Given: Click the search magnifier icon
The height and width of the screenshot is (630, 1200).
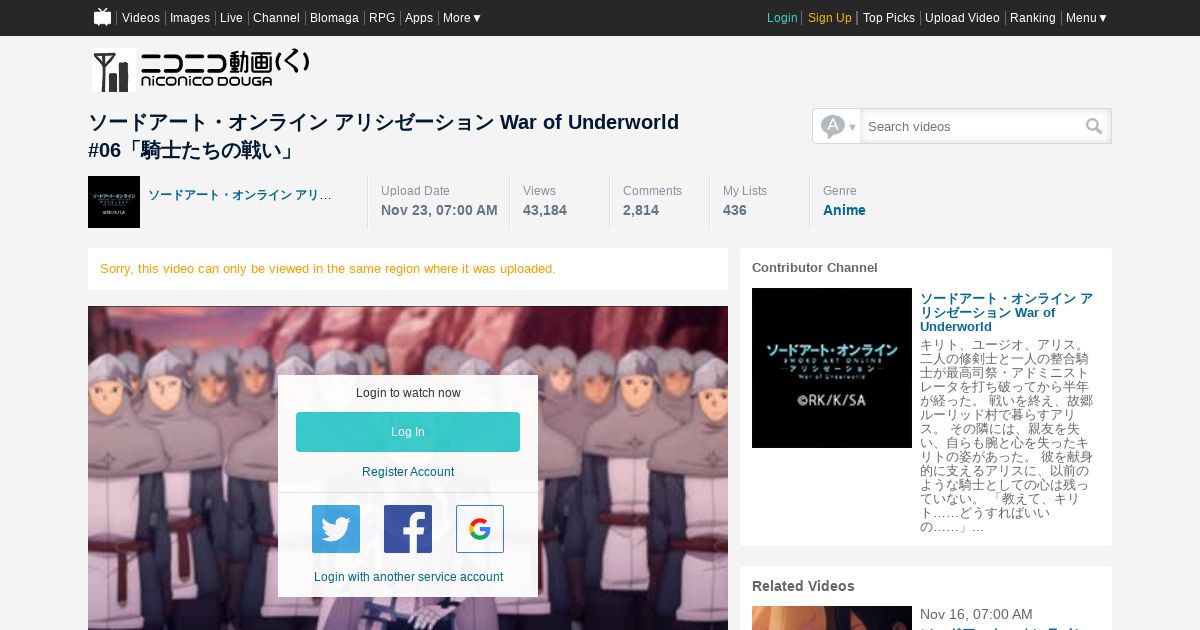Looking at the screenshot, I should (1094, 126).
